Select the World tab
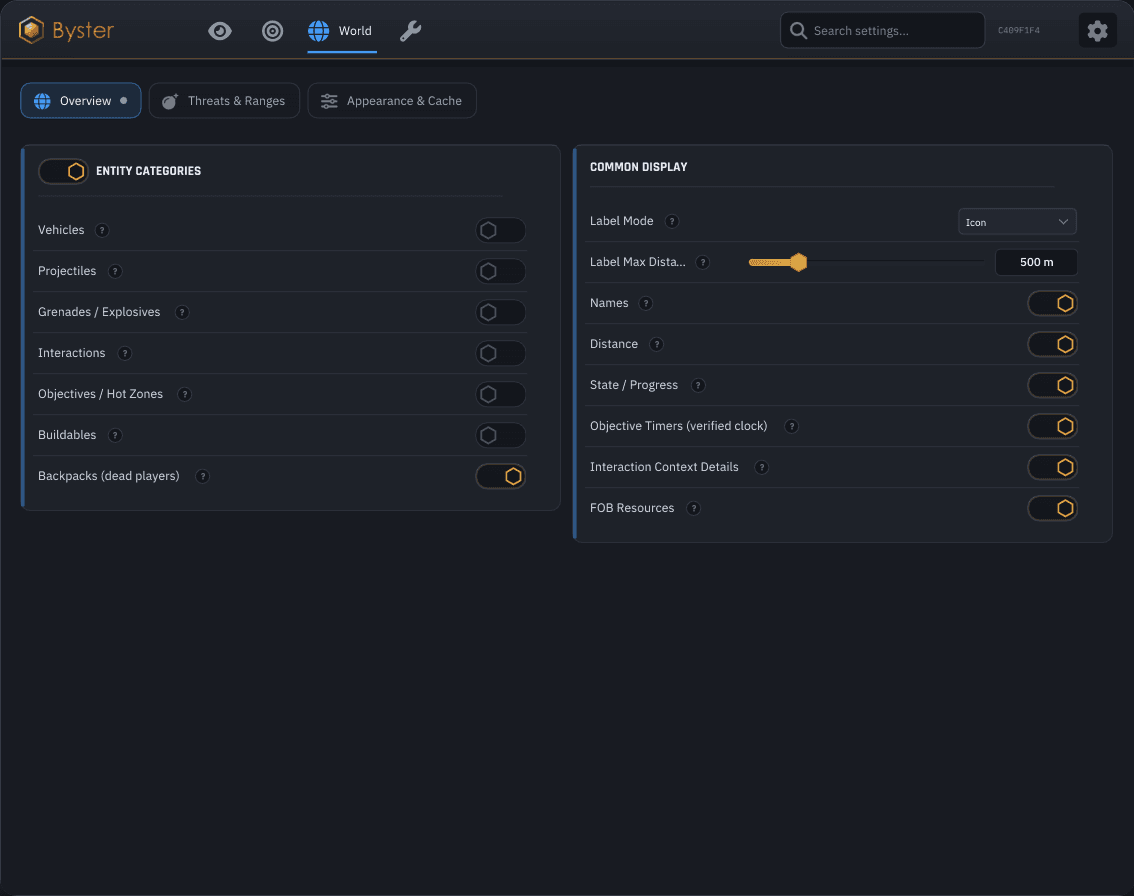 pyautogui.click(x=341, y=31)
